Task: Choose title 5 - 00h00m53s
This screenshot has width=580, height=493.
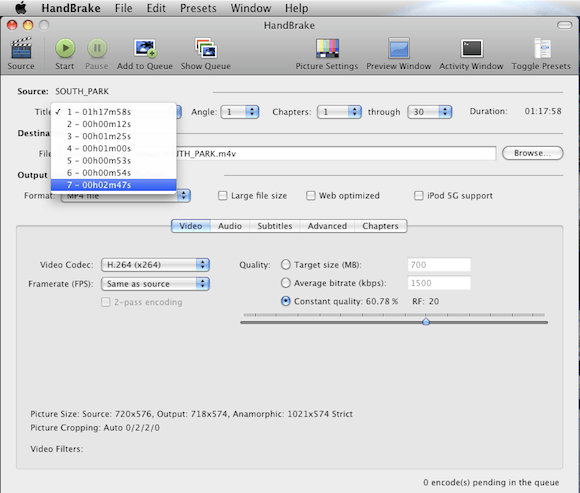Action: 114,161
